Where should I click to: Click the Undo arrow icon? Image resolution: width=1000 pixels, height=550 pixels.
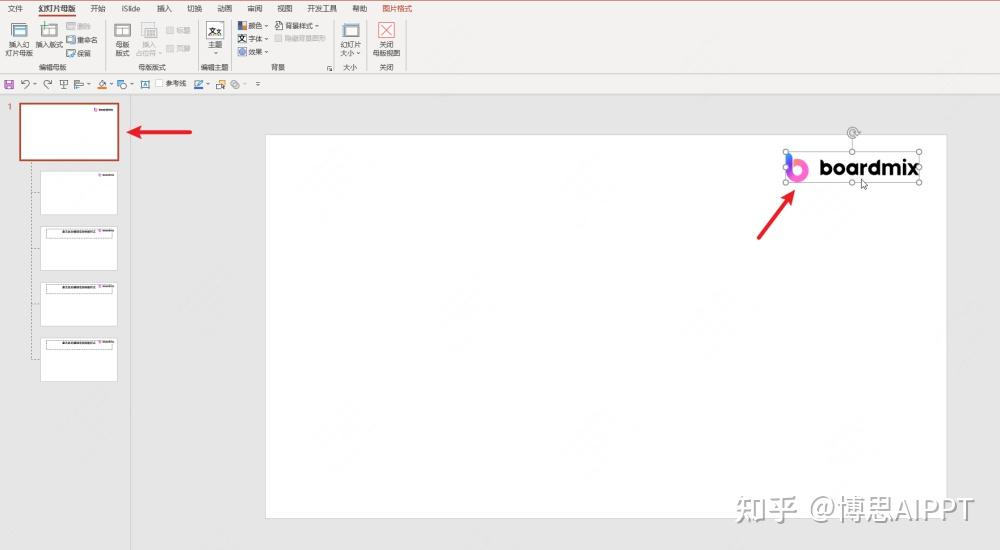click(x=25, y=84)
